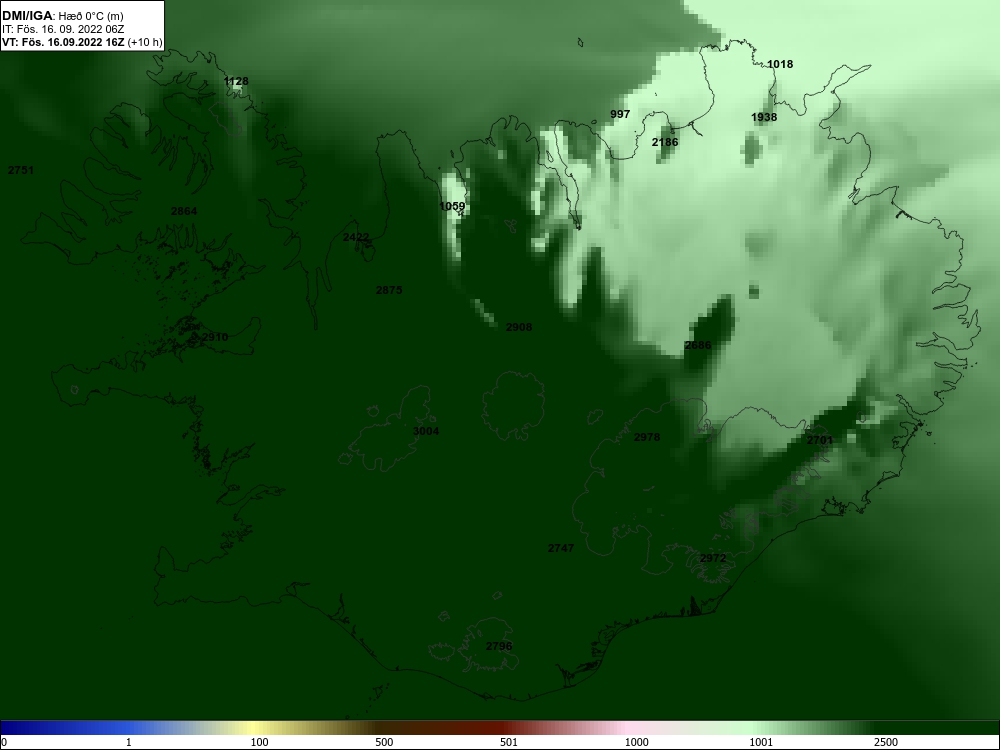Image resolution: width=1000 pixels, height=750 pixels.
Task: Click the 501 legend tick label
Action: [x=509, y=742]
